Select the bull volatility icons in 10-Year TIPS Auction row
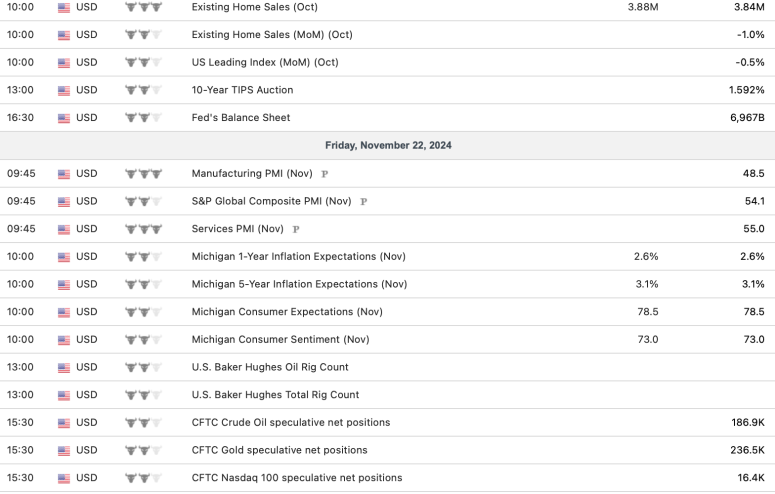This screenshot has width=775, height=494. click(143, 90)
